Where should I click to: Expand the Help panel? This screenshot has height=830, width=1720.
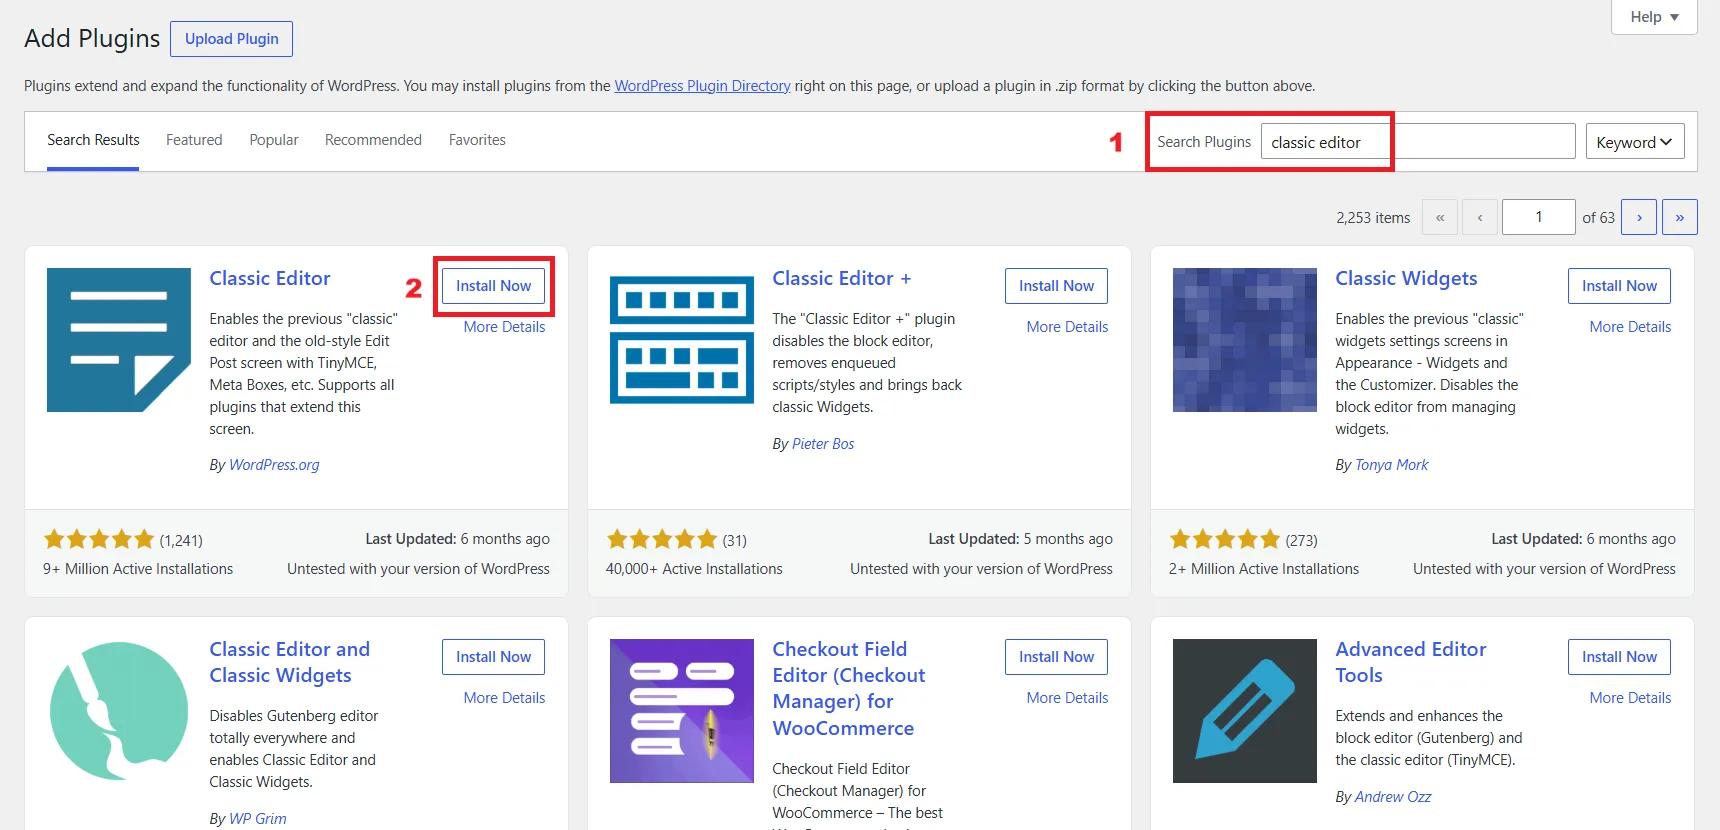[1654, 17]
